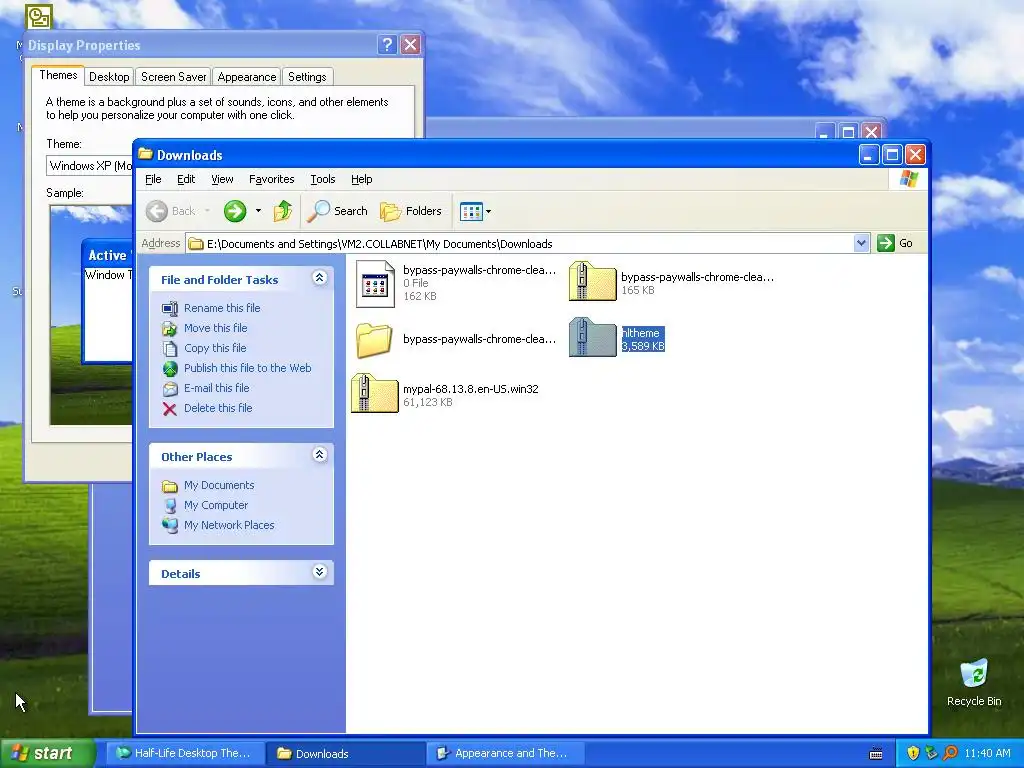Open the Tools menu
The image size is (1024, 768).
pos(323,179)
